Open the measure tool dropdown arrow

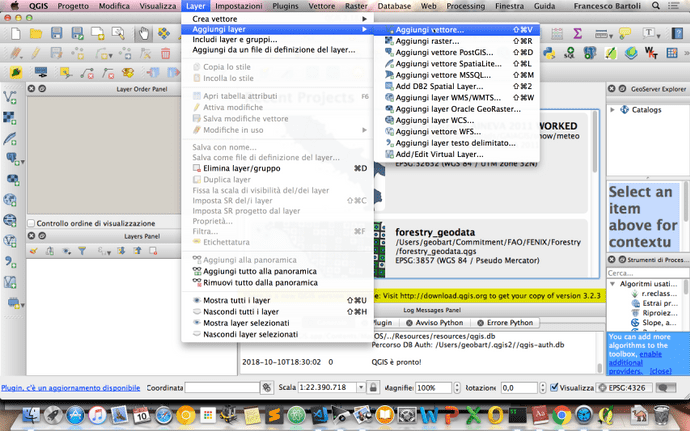click(610, 35)
